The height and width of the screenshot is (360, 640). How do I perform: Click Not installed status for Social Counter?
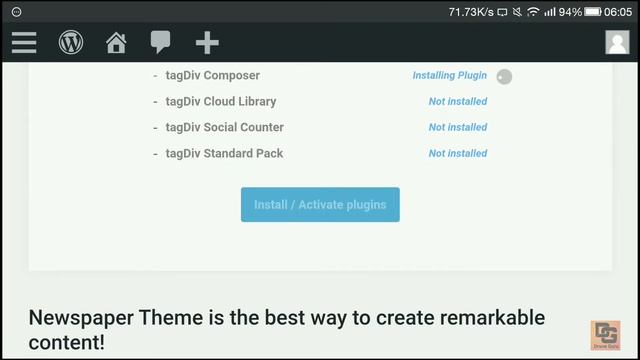[x=458, y=127]
